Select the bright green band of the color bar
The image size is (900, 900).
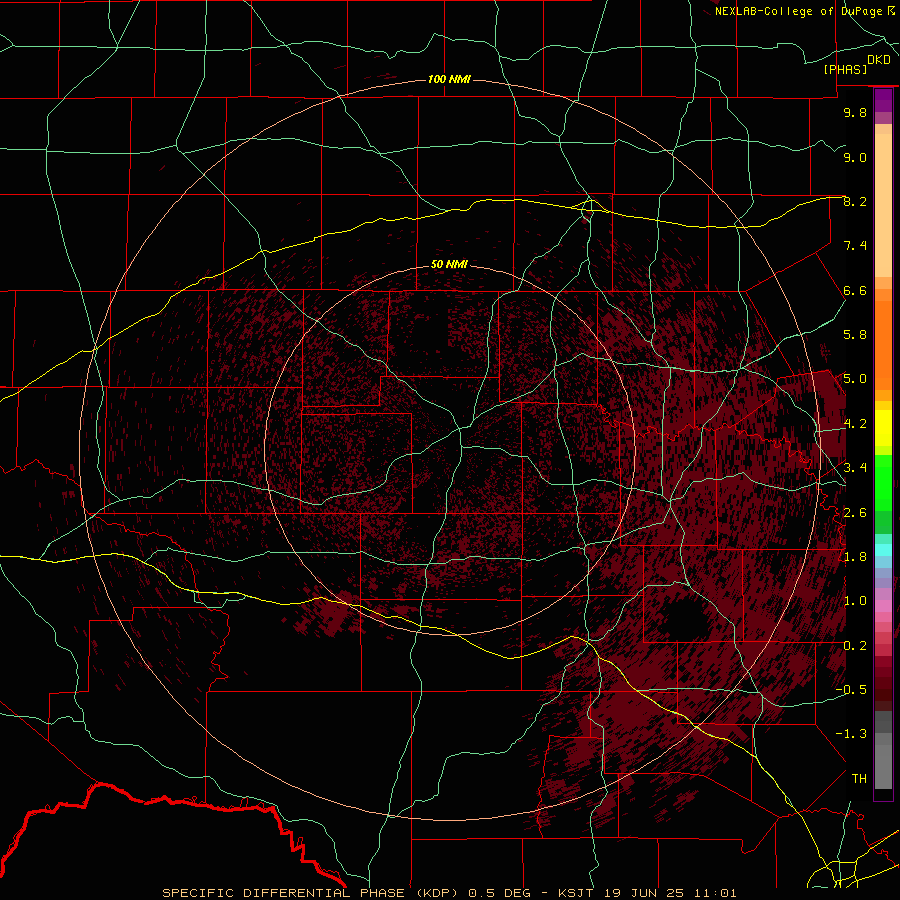tap(883, 483)
